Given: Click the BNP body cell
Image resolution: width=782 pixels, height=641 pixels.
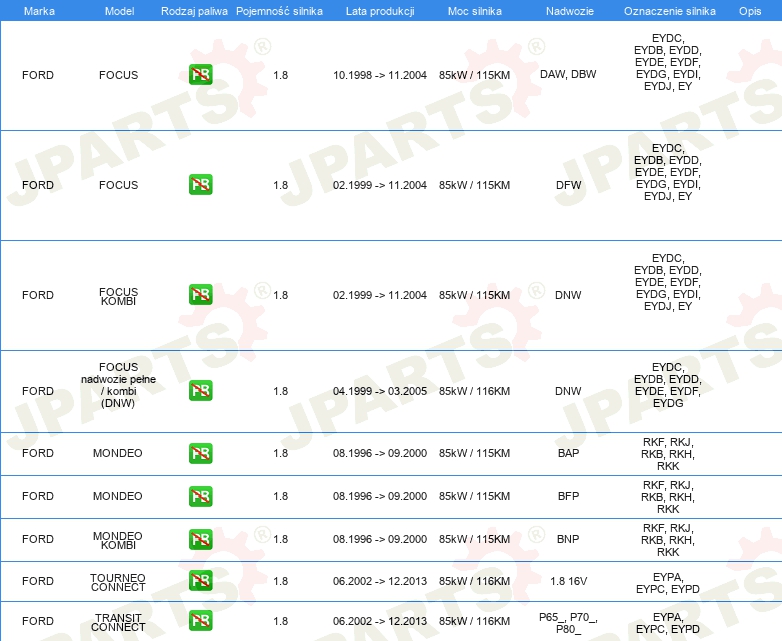Looking at the screenshot, I should click(568, 539).
